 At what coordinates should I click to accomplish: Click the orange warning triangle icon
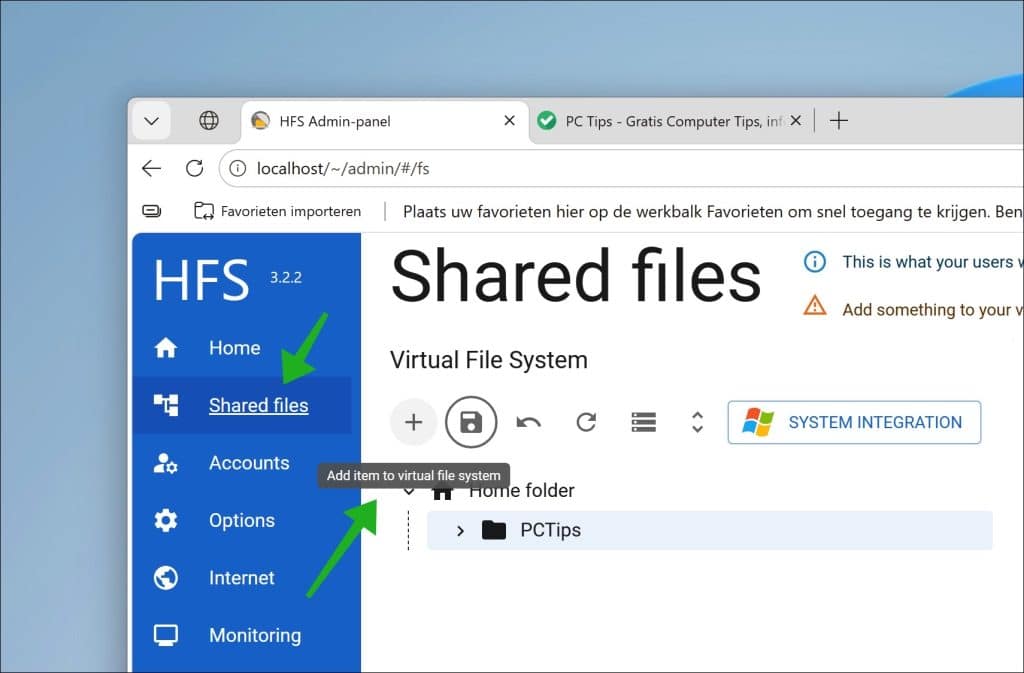[814, 305]
